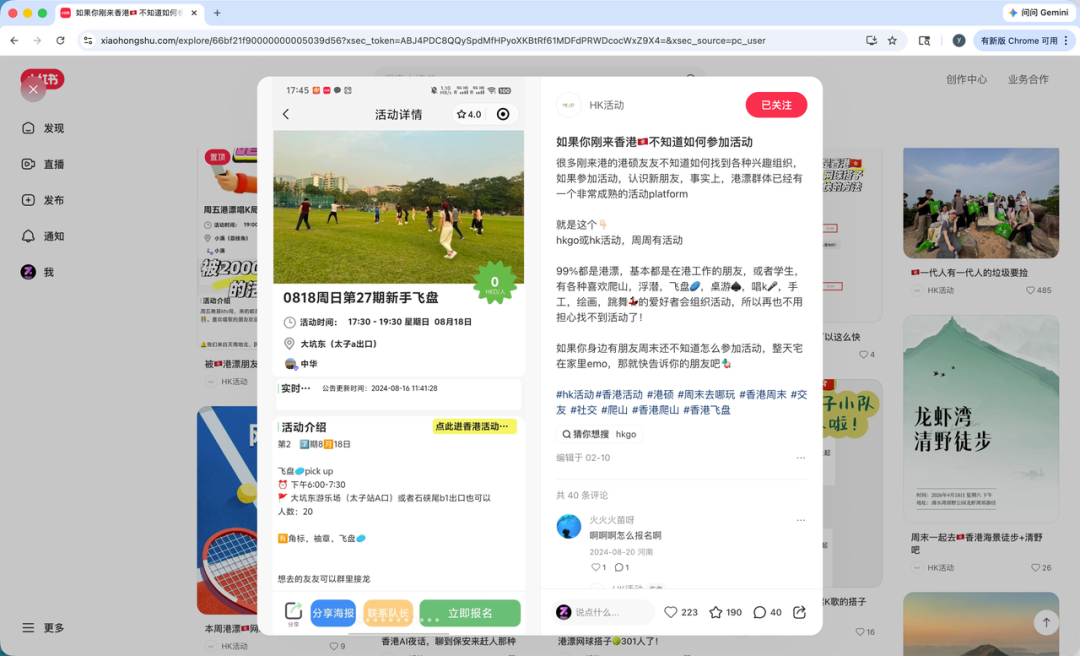
Task: Open 业务合作 in the top navigation
Action: click(x=1028, y=79)
